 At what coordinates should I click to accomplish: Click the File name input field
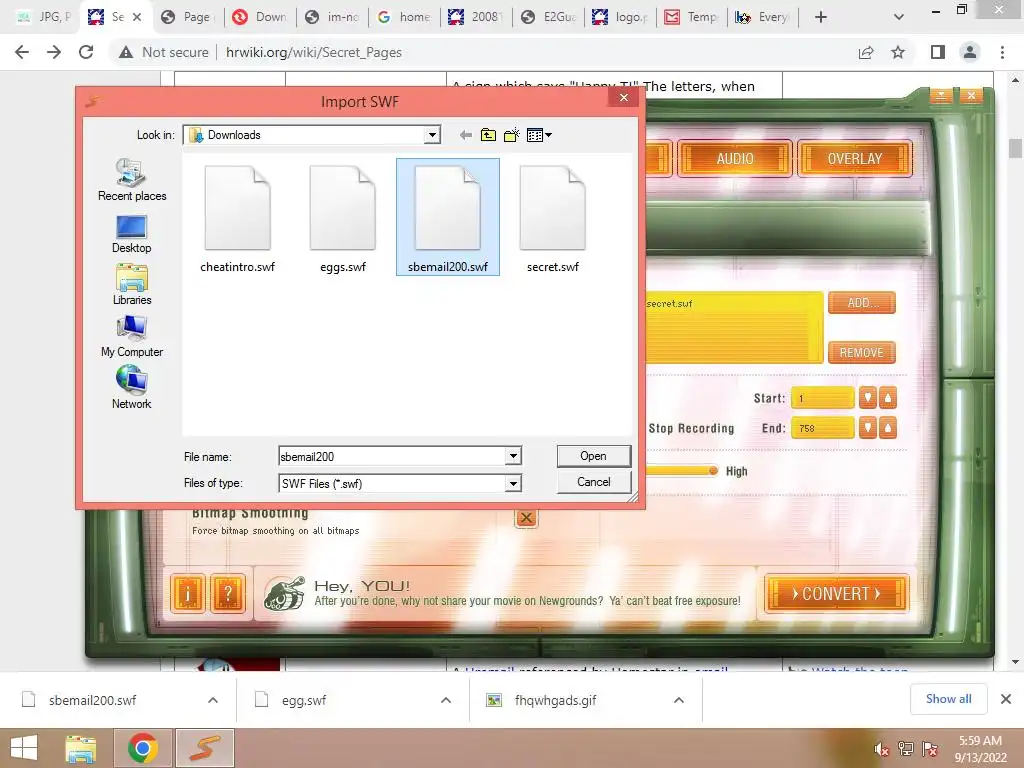pyautogui.click(x=392, y=456)
